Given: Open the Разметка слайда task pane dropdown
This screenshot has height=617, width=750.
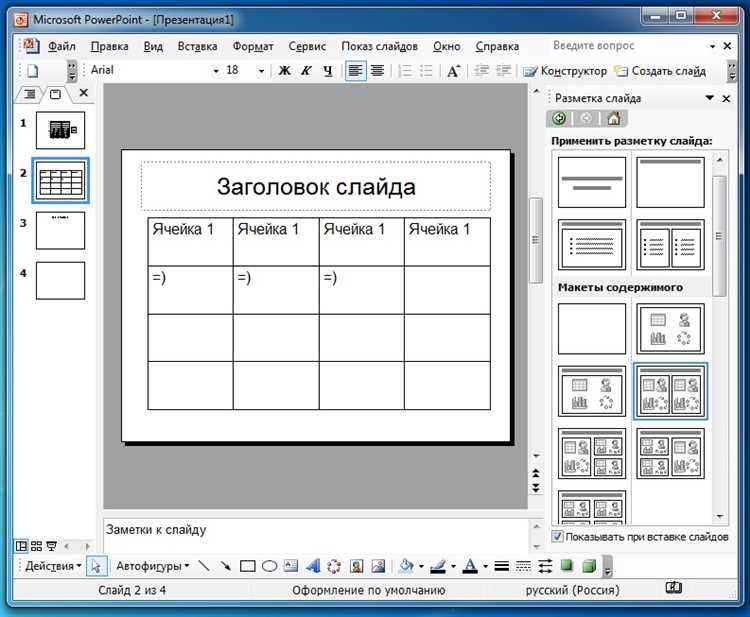Looking at the screenshot, I should click(710, 98).
